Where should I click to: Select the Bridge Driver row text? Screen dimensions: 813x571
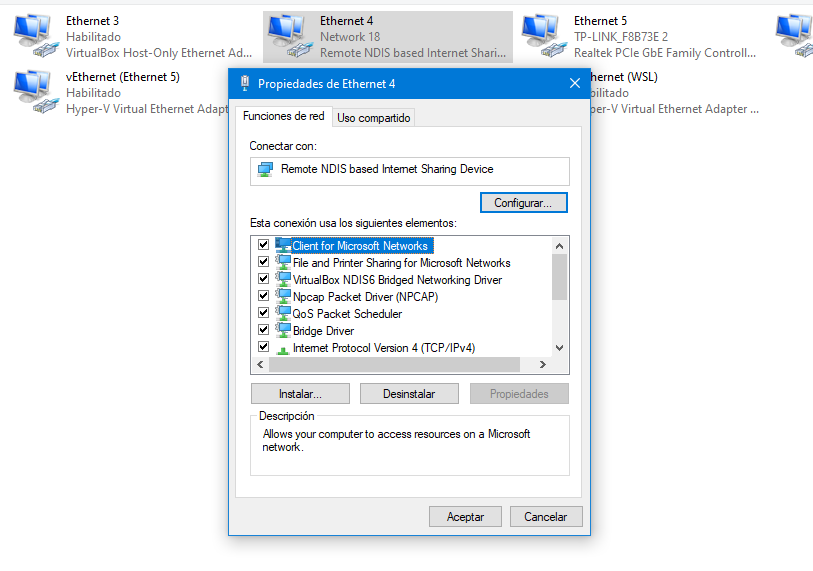tap(323, 331)
